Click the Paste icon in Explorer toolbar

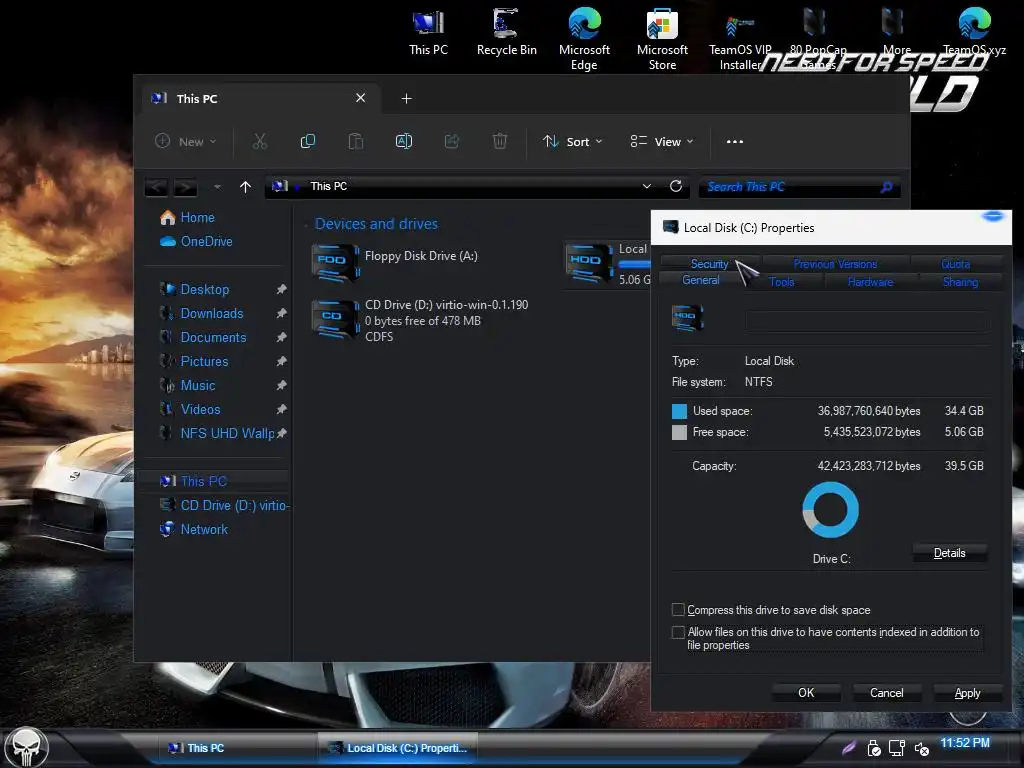[355, 141]
